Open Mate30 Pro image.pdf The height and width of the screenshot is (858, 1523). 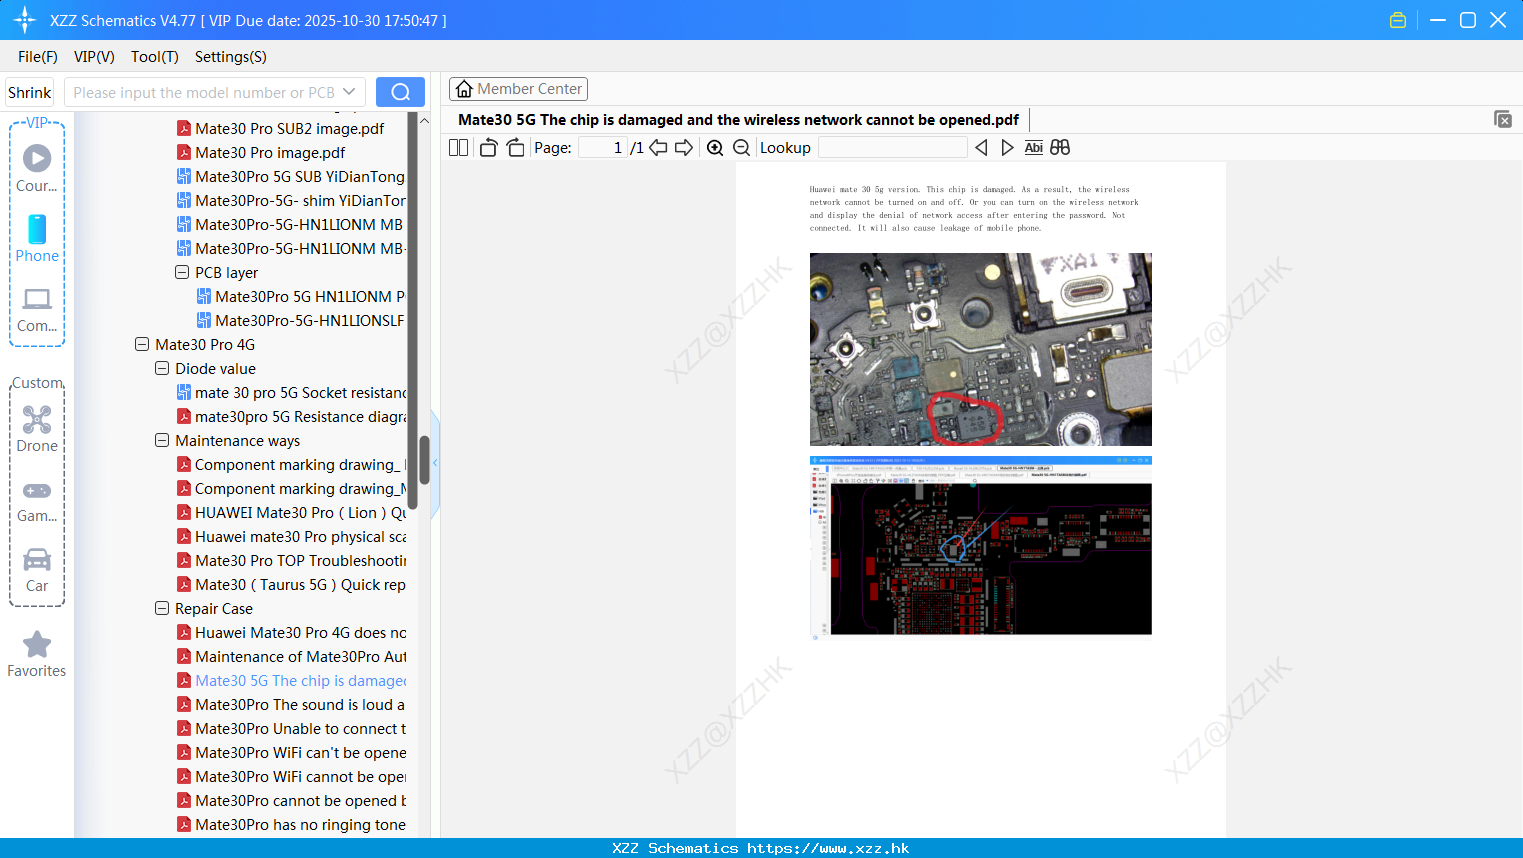tap(261, 152)
